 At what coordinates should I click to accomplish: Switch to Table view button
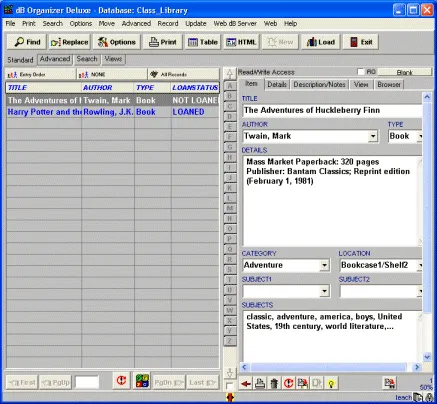pos(203,42)
